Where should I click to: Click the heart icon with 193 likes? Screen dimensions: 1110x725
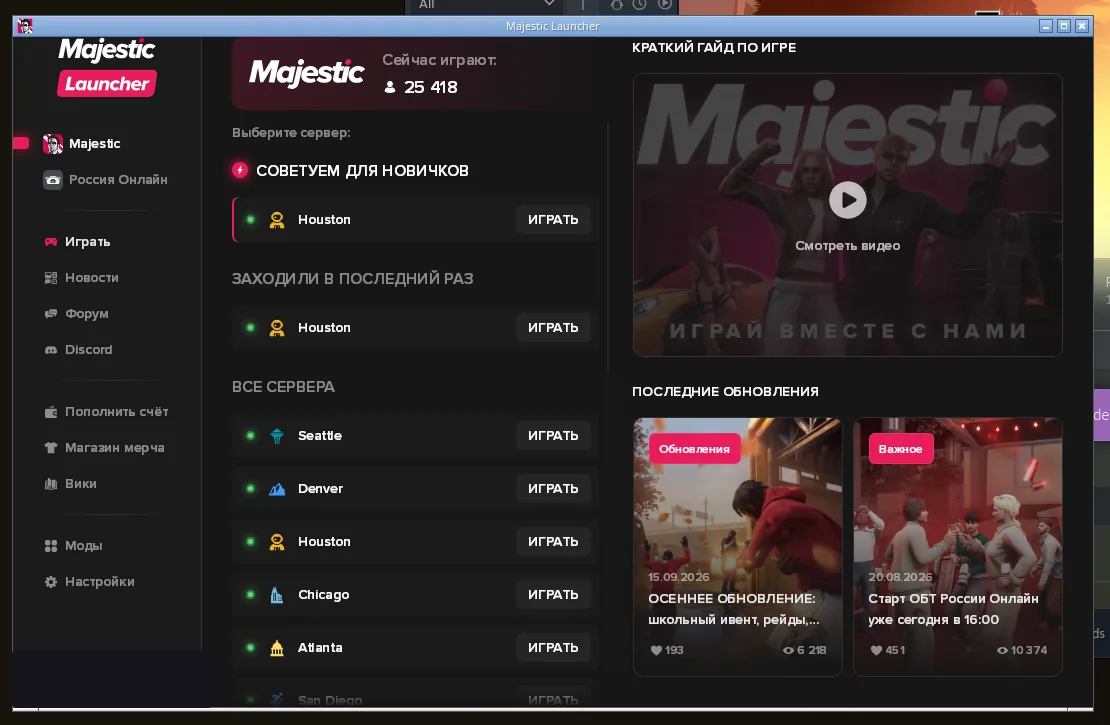pyautogui.click(x=656, y=650)
